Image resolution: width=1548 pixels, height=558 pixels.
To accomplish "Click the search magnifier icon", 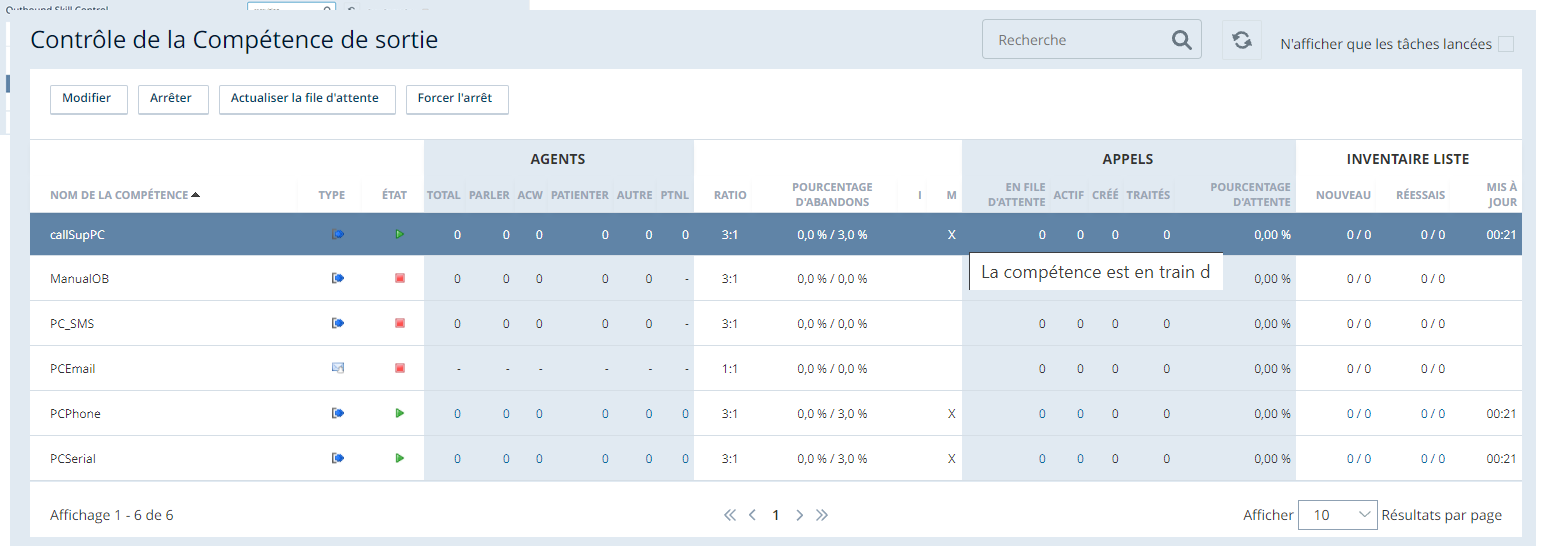I will click(1181, 40).
